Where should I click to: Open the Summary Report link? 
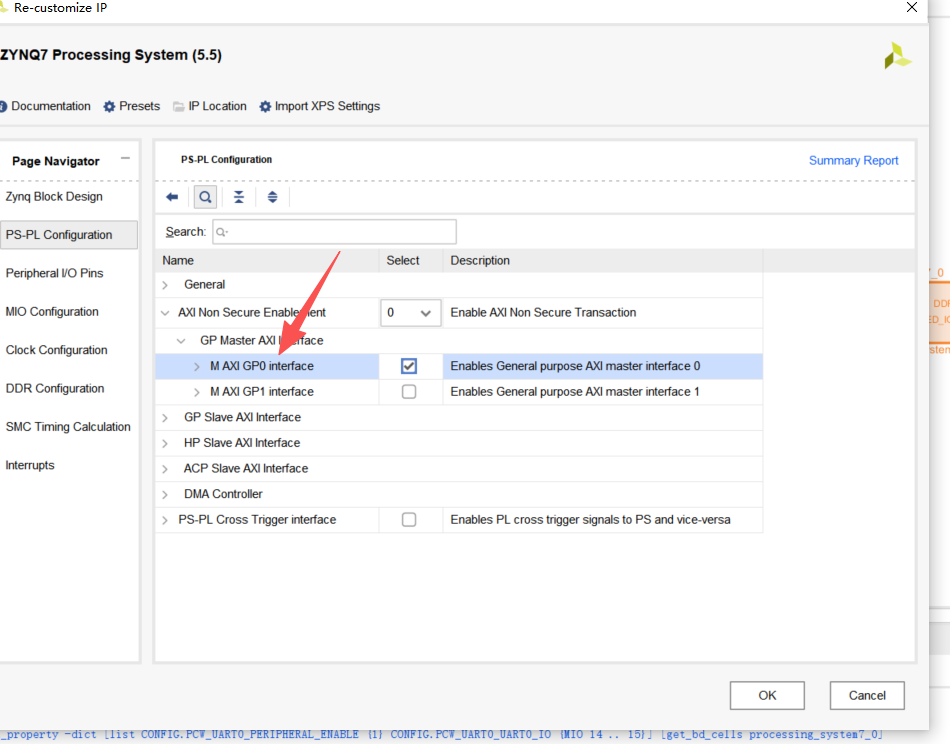point(854,161)
